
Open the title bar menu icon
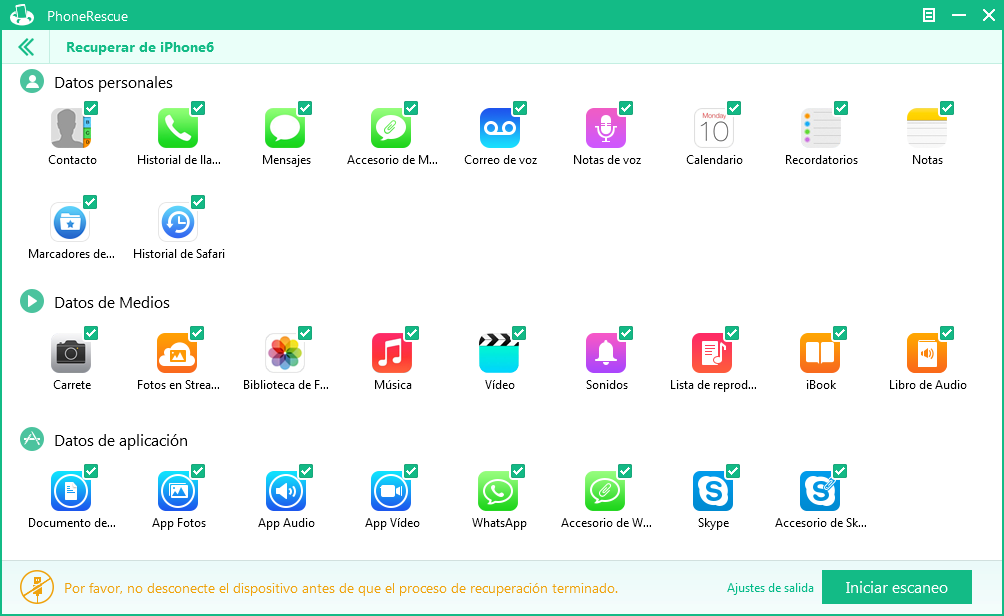tap(928, 15)
